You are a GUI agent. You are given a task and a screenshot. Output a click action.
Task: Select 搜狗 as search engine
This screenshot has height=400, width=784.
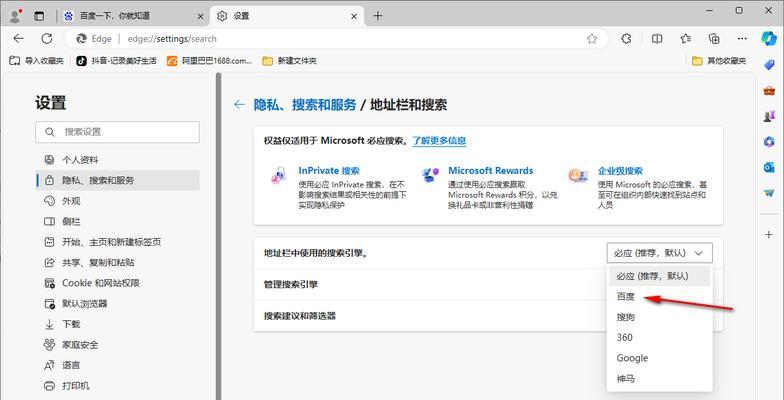(660, 317)
